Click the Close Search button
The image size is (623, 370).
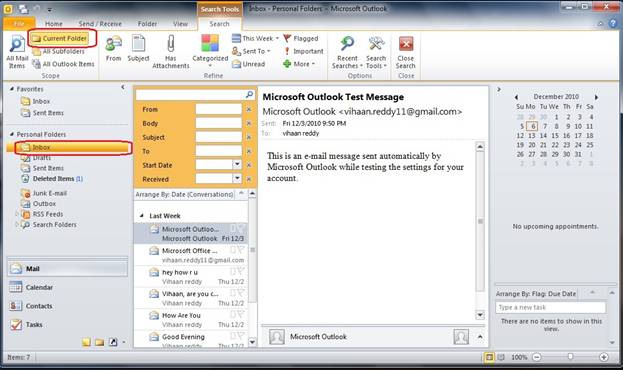coord(406,52)
